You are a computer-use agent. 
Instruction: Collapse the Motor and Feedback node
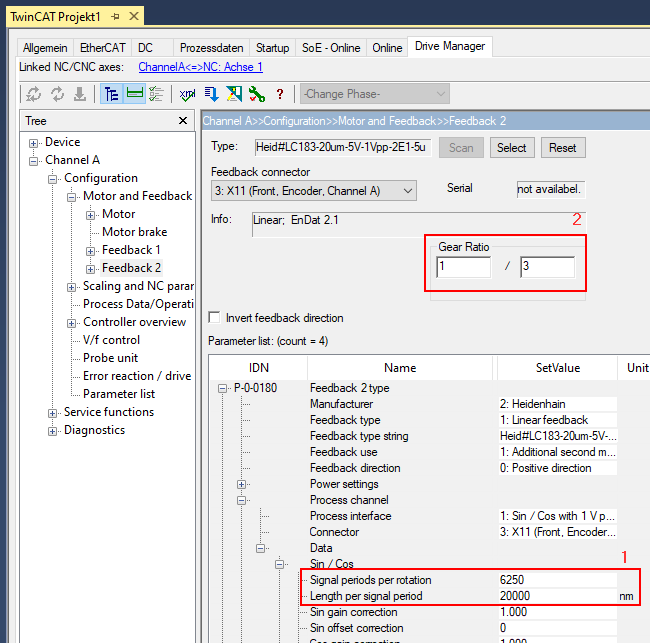pyautogui.click(x=71, y=197)
